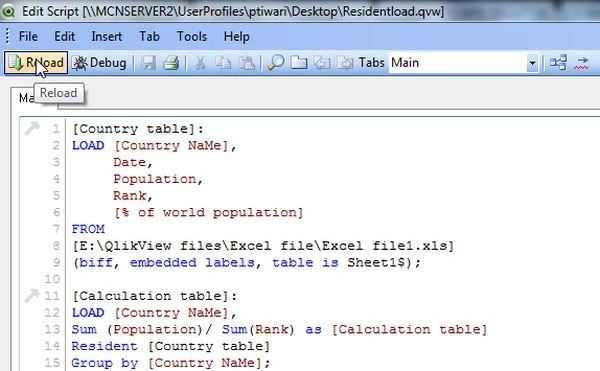Click the Group by clause on line 15
600x371 pixels.
[x=171, y=363]
